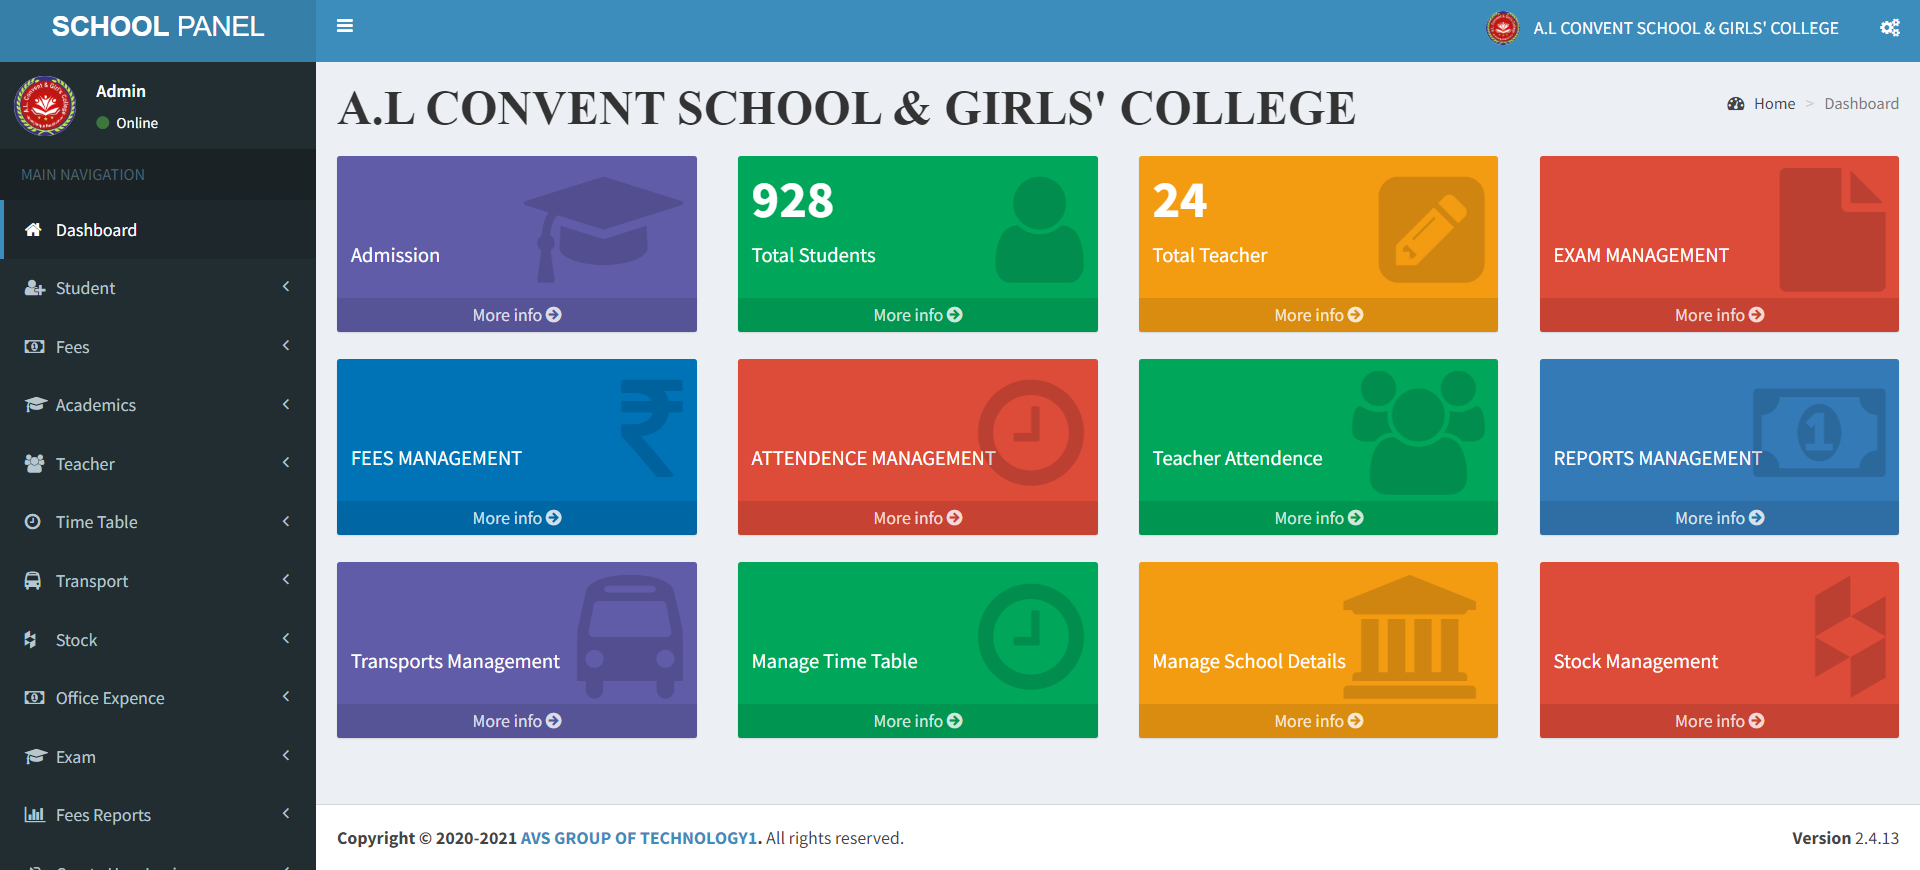Open the Time Table sidebar item
The width and height of the screenshot is (1920, 870).
[x=97, y=522]
